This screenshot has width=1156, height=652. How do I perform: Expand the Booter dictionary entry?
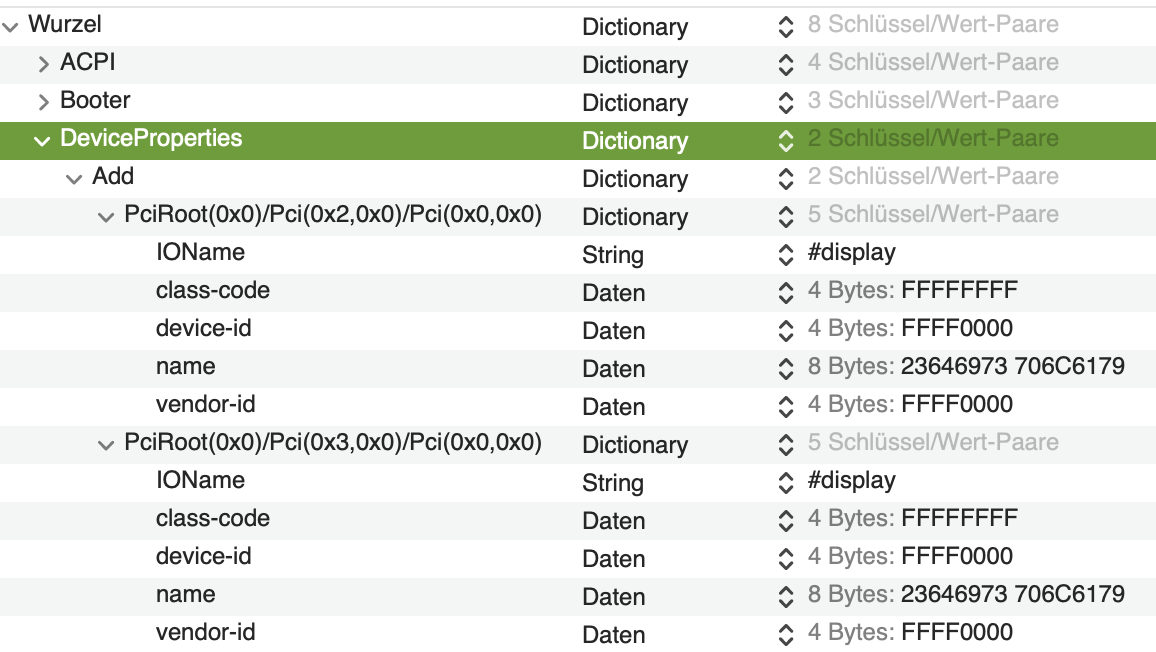[43, 102]
